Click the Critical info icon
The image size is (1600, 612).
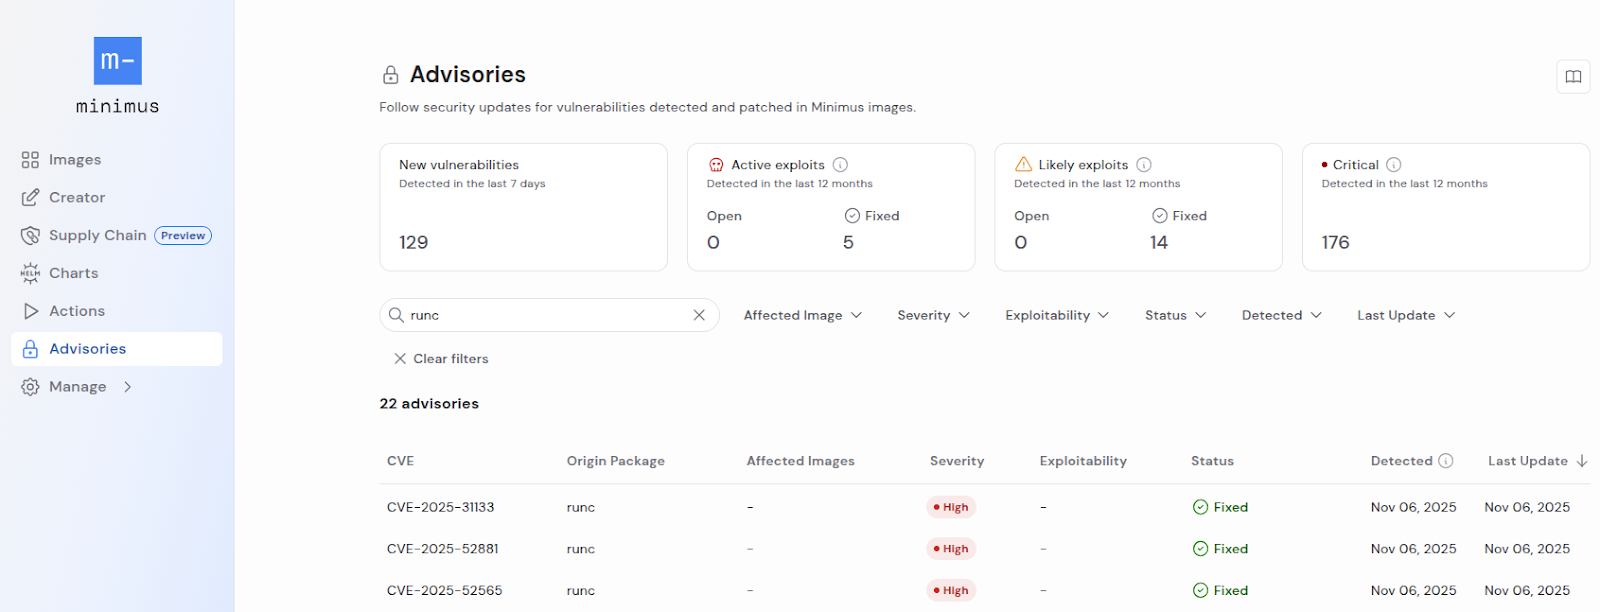point(1394,165)
